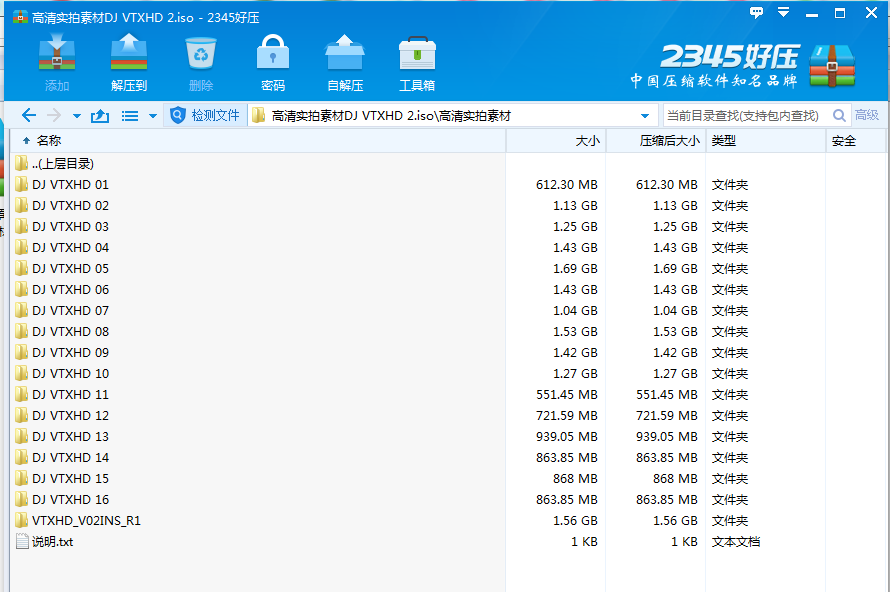Open navigation history dropdown arrow
This screenshot has width=890, height=592.
[77, 116]
